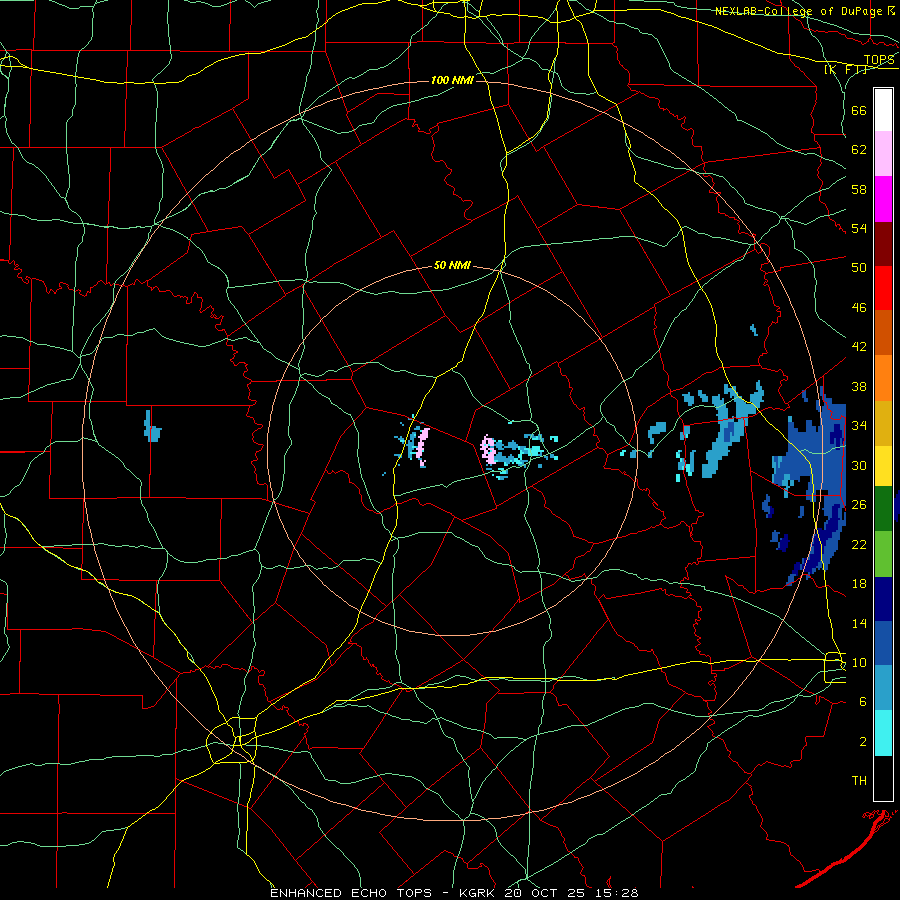Click the legend value "14"
The image size is (900, 900).
pyautogui.click(x=859, y=623)
